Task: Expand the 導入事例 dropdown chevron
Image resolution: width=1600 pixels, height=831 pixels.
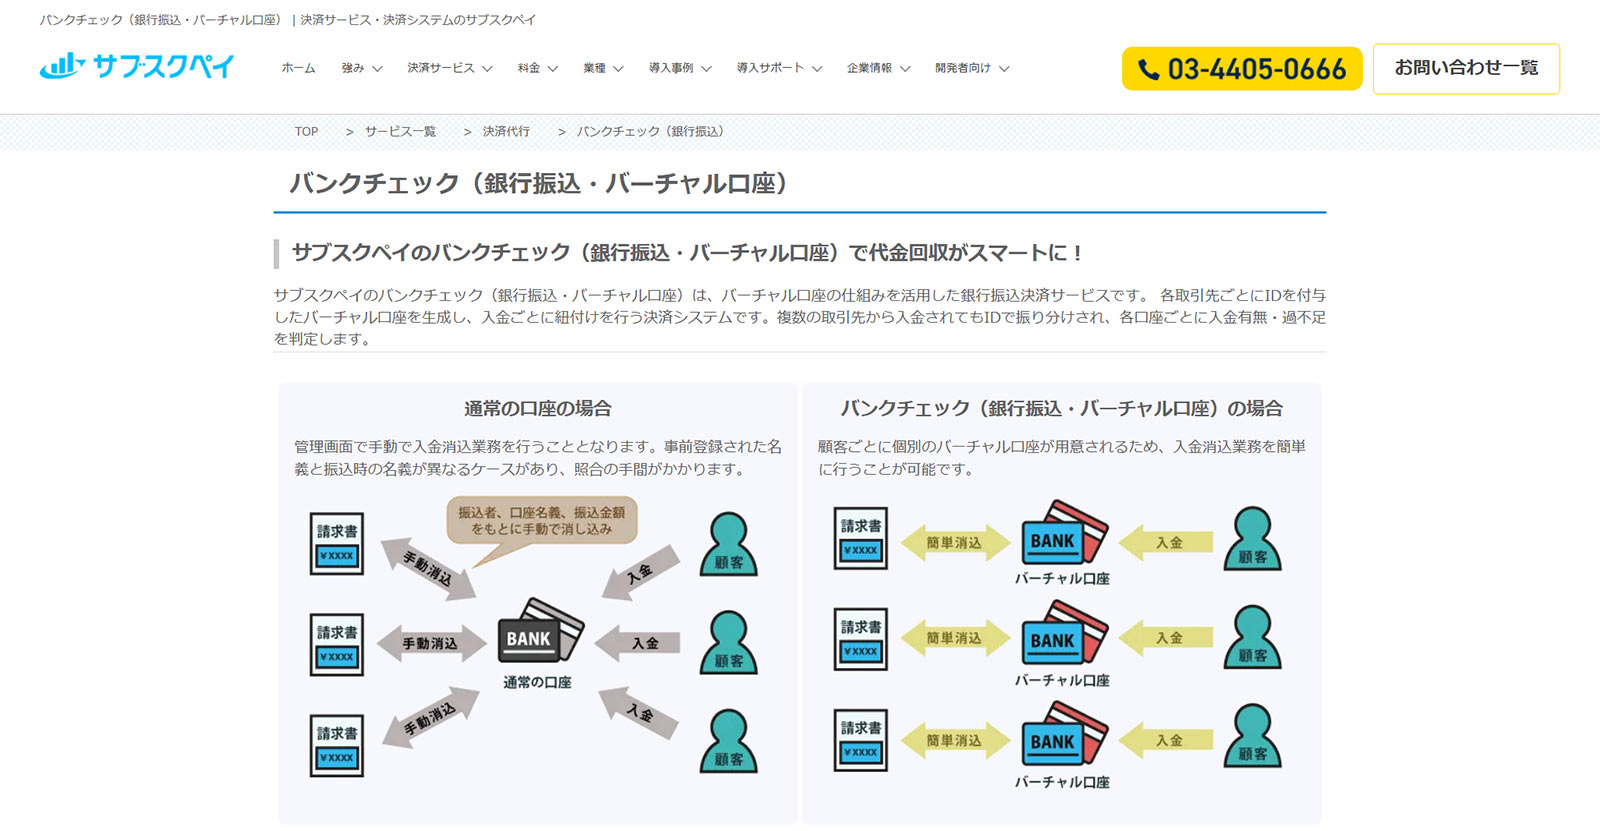Action: click(706, 69)
